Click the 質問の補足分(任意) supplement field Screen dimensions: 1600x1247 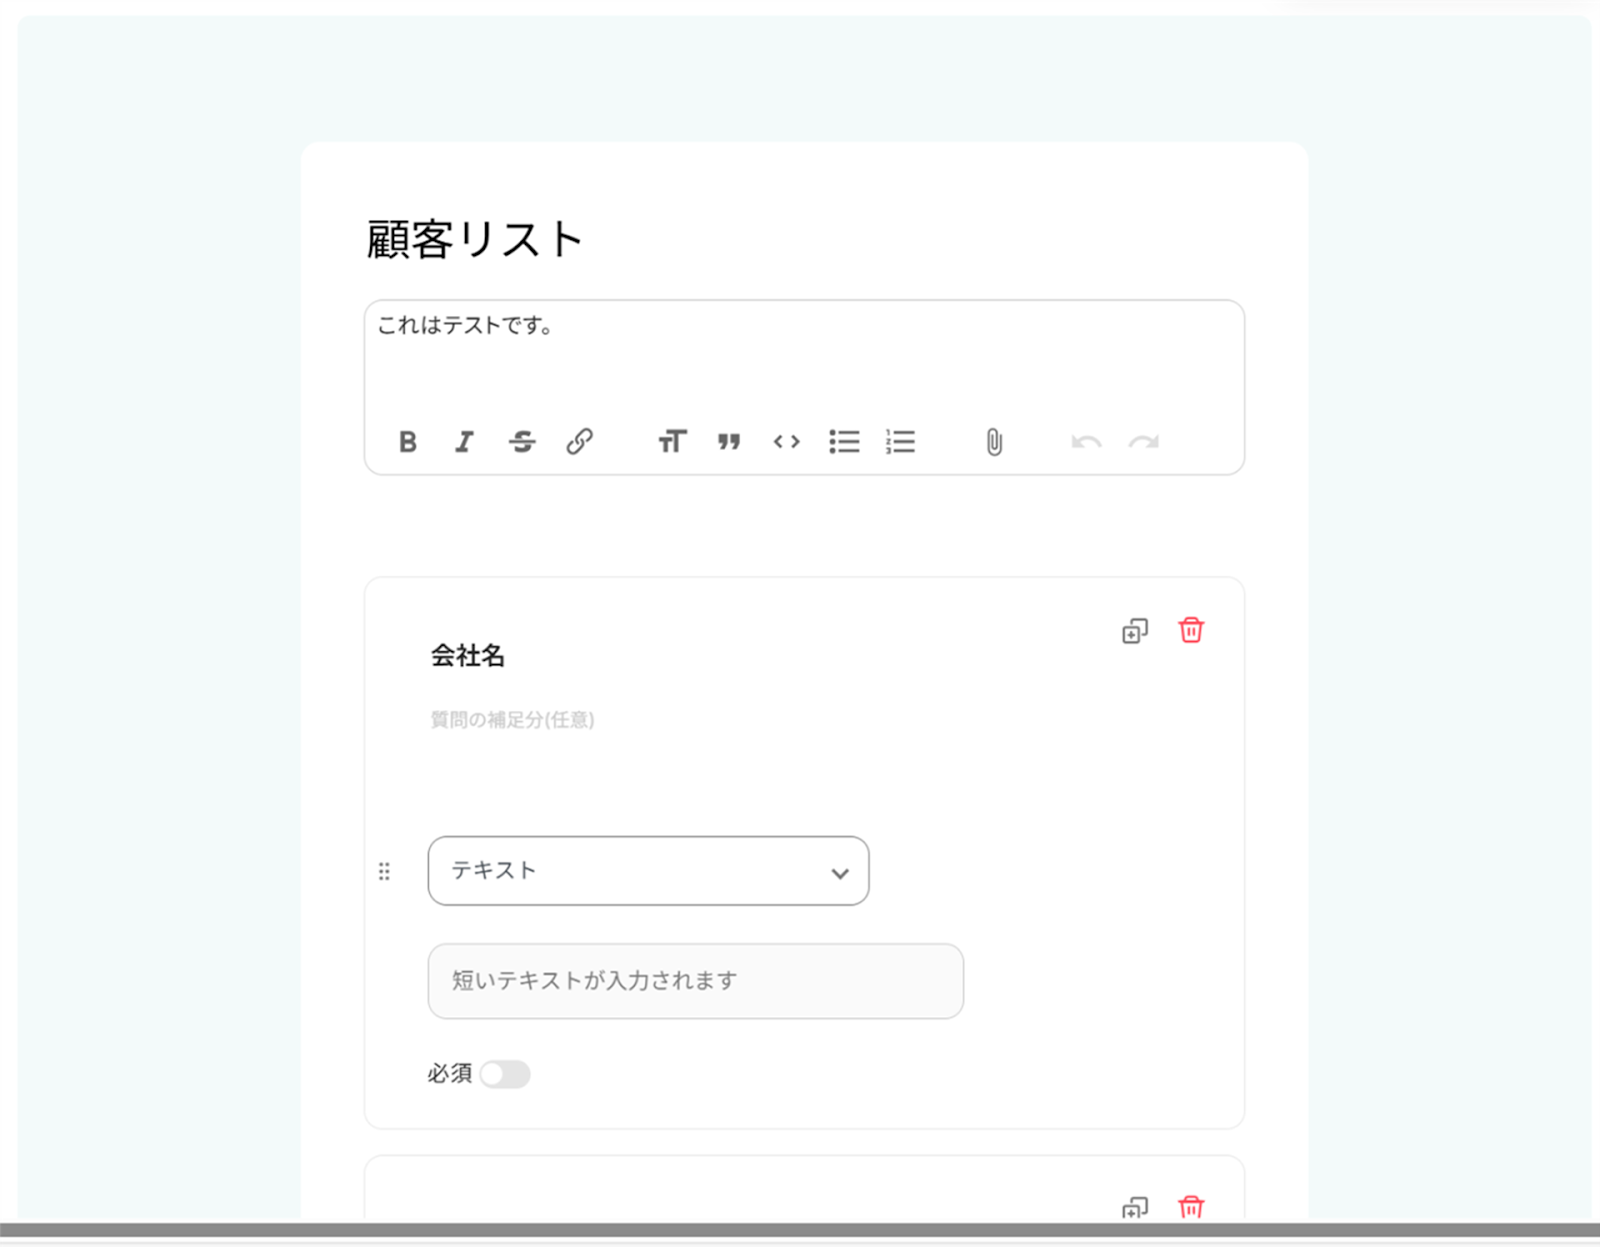click(x=512, y=720)
